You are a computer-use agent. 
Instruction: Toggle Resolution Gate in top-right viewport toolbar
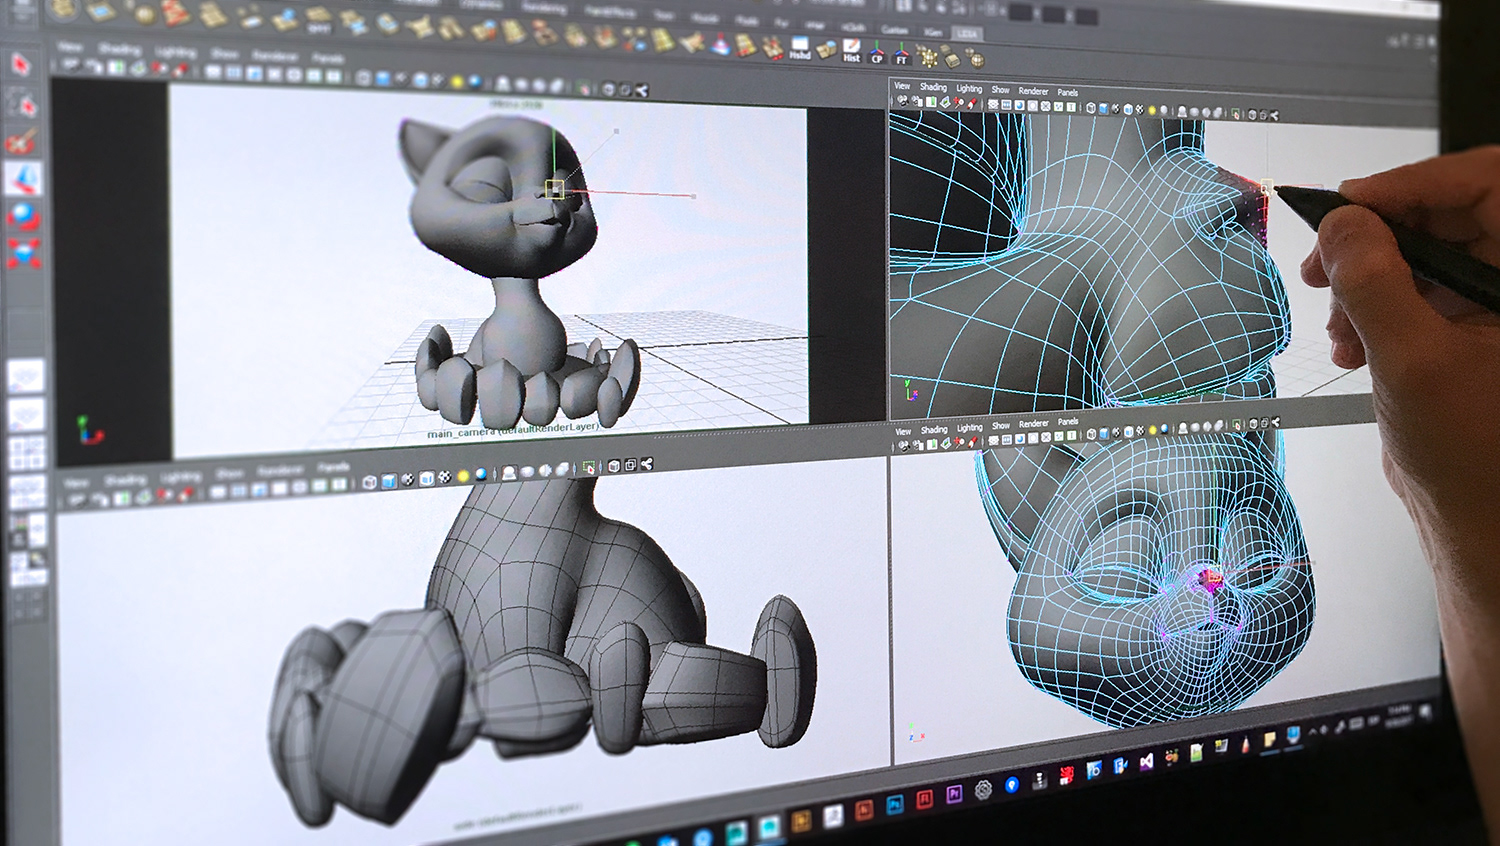click(x=1020, y=105)
